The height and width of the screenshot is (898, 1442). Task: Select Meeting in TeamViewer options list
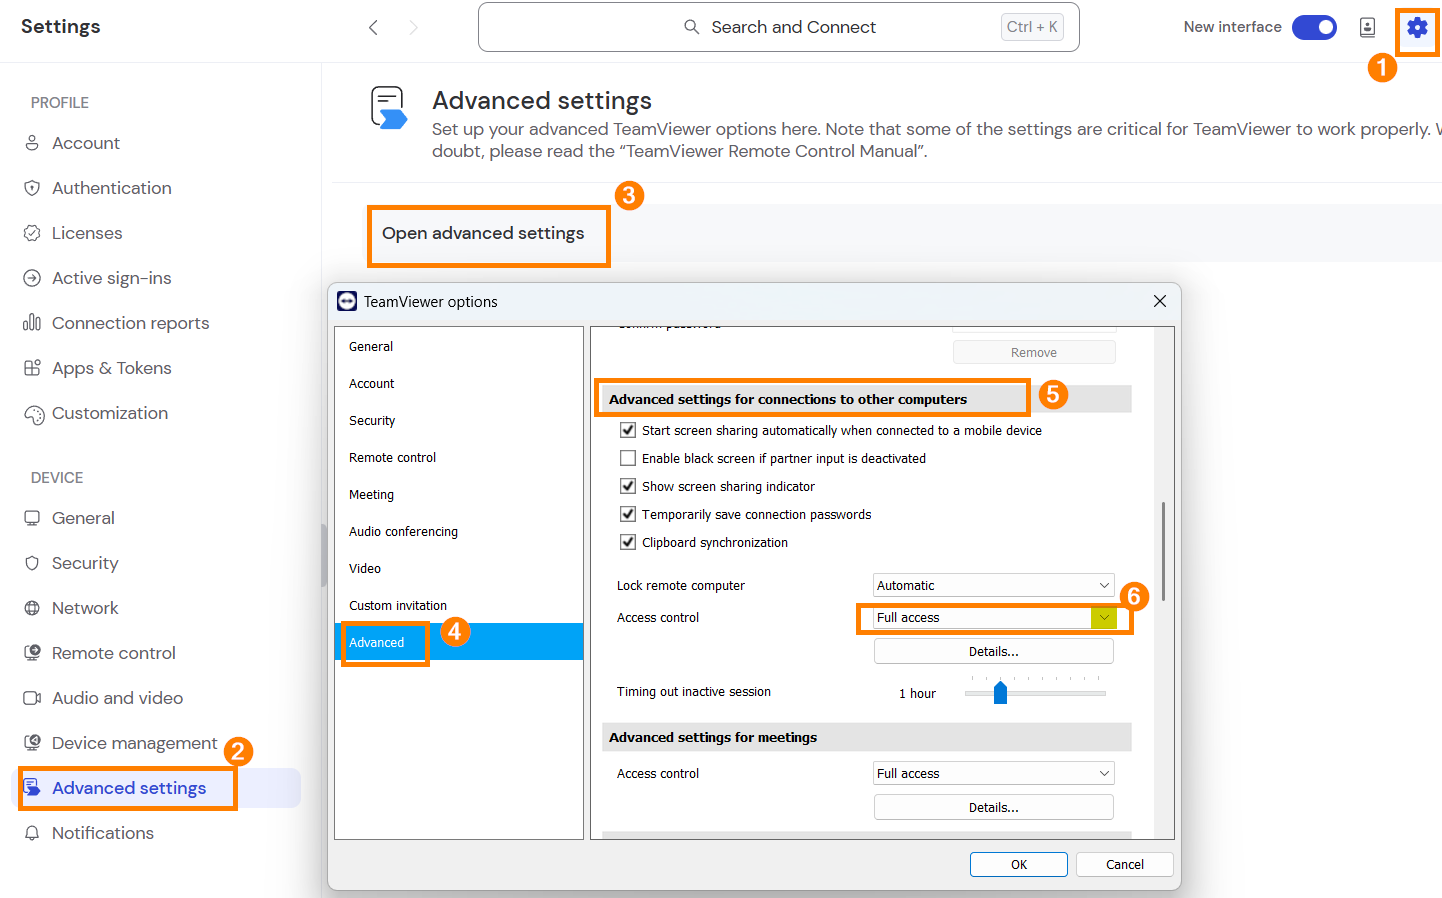[x=459, y=494]
